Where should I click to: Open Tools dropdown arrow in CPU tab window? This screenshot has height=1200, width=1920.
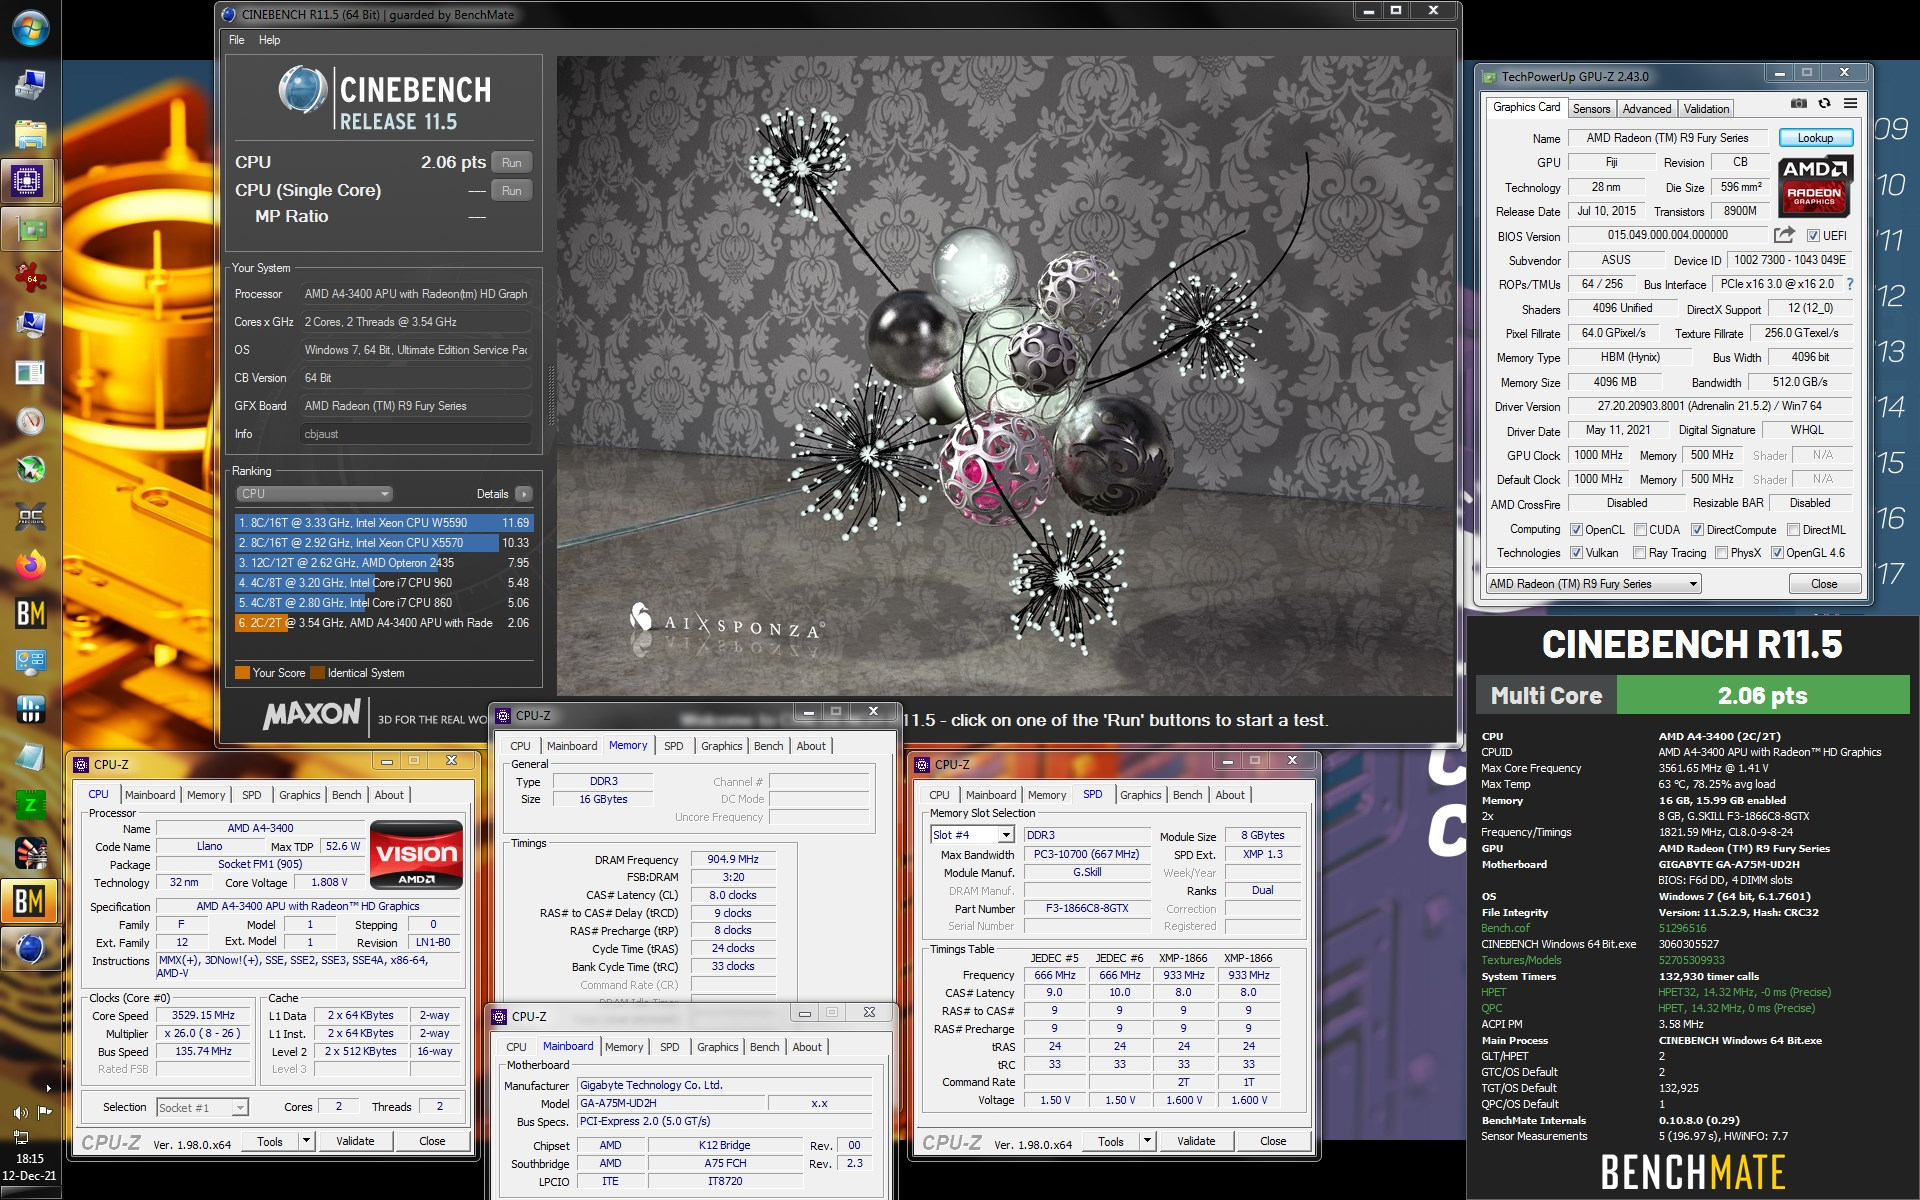(x=306, y=1141)
